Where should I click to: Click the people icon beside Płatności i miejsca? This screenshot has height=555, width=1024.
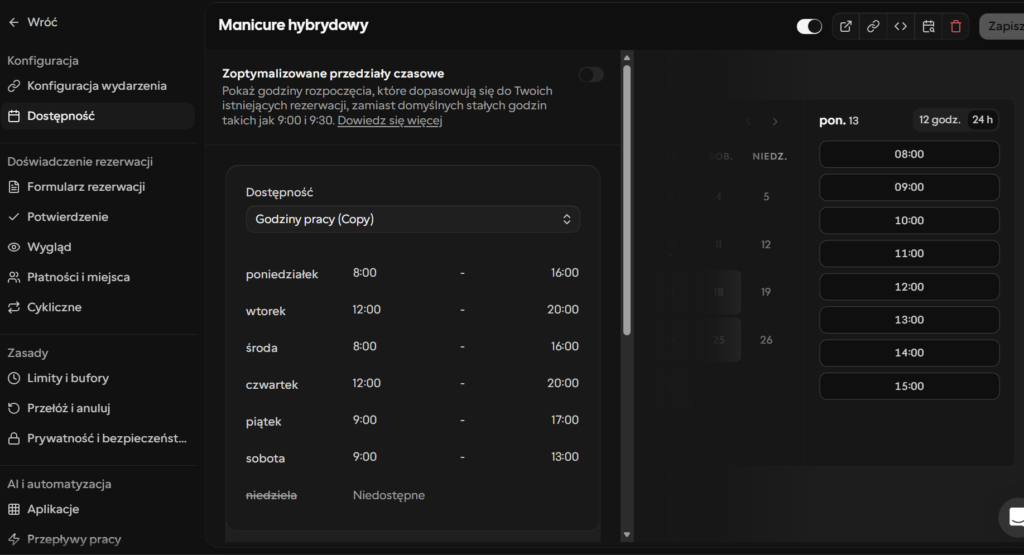[14, 277]
